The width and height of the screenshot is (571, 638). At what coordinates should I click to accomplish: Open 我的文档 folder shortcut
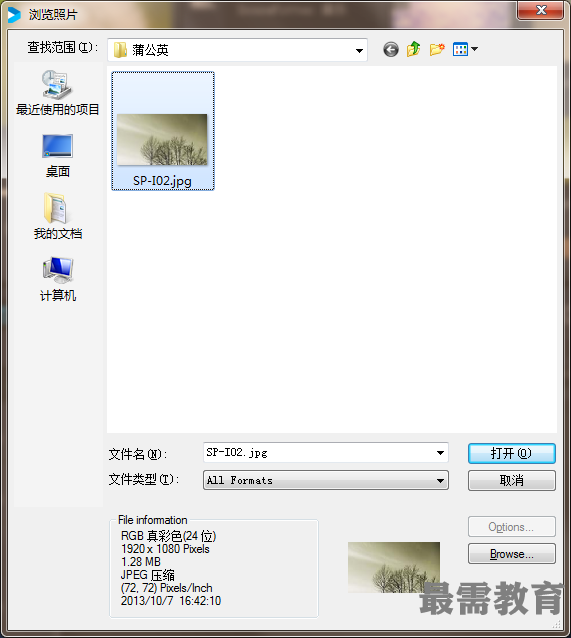[57, 216]
